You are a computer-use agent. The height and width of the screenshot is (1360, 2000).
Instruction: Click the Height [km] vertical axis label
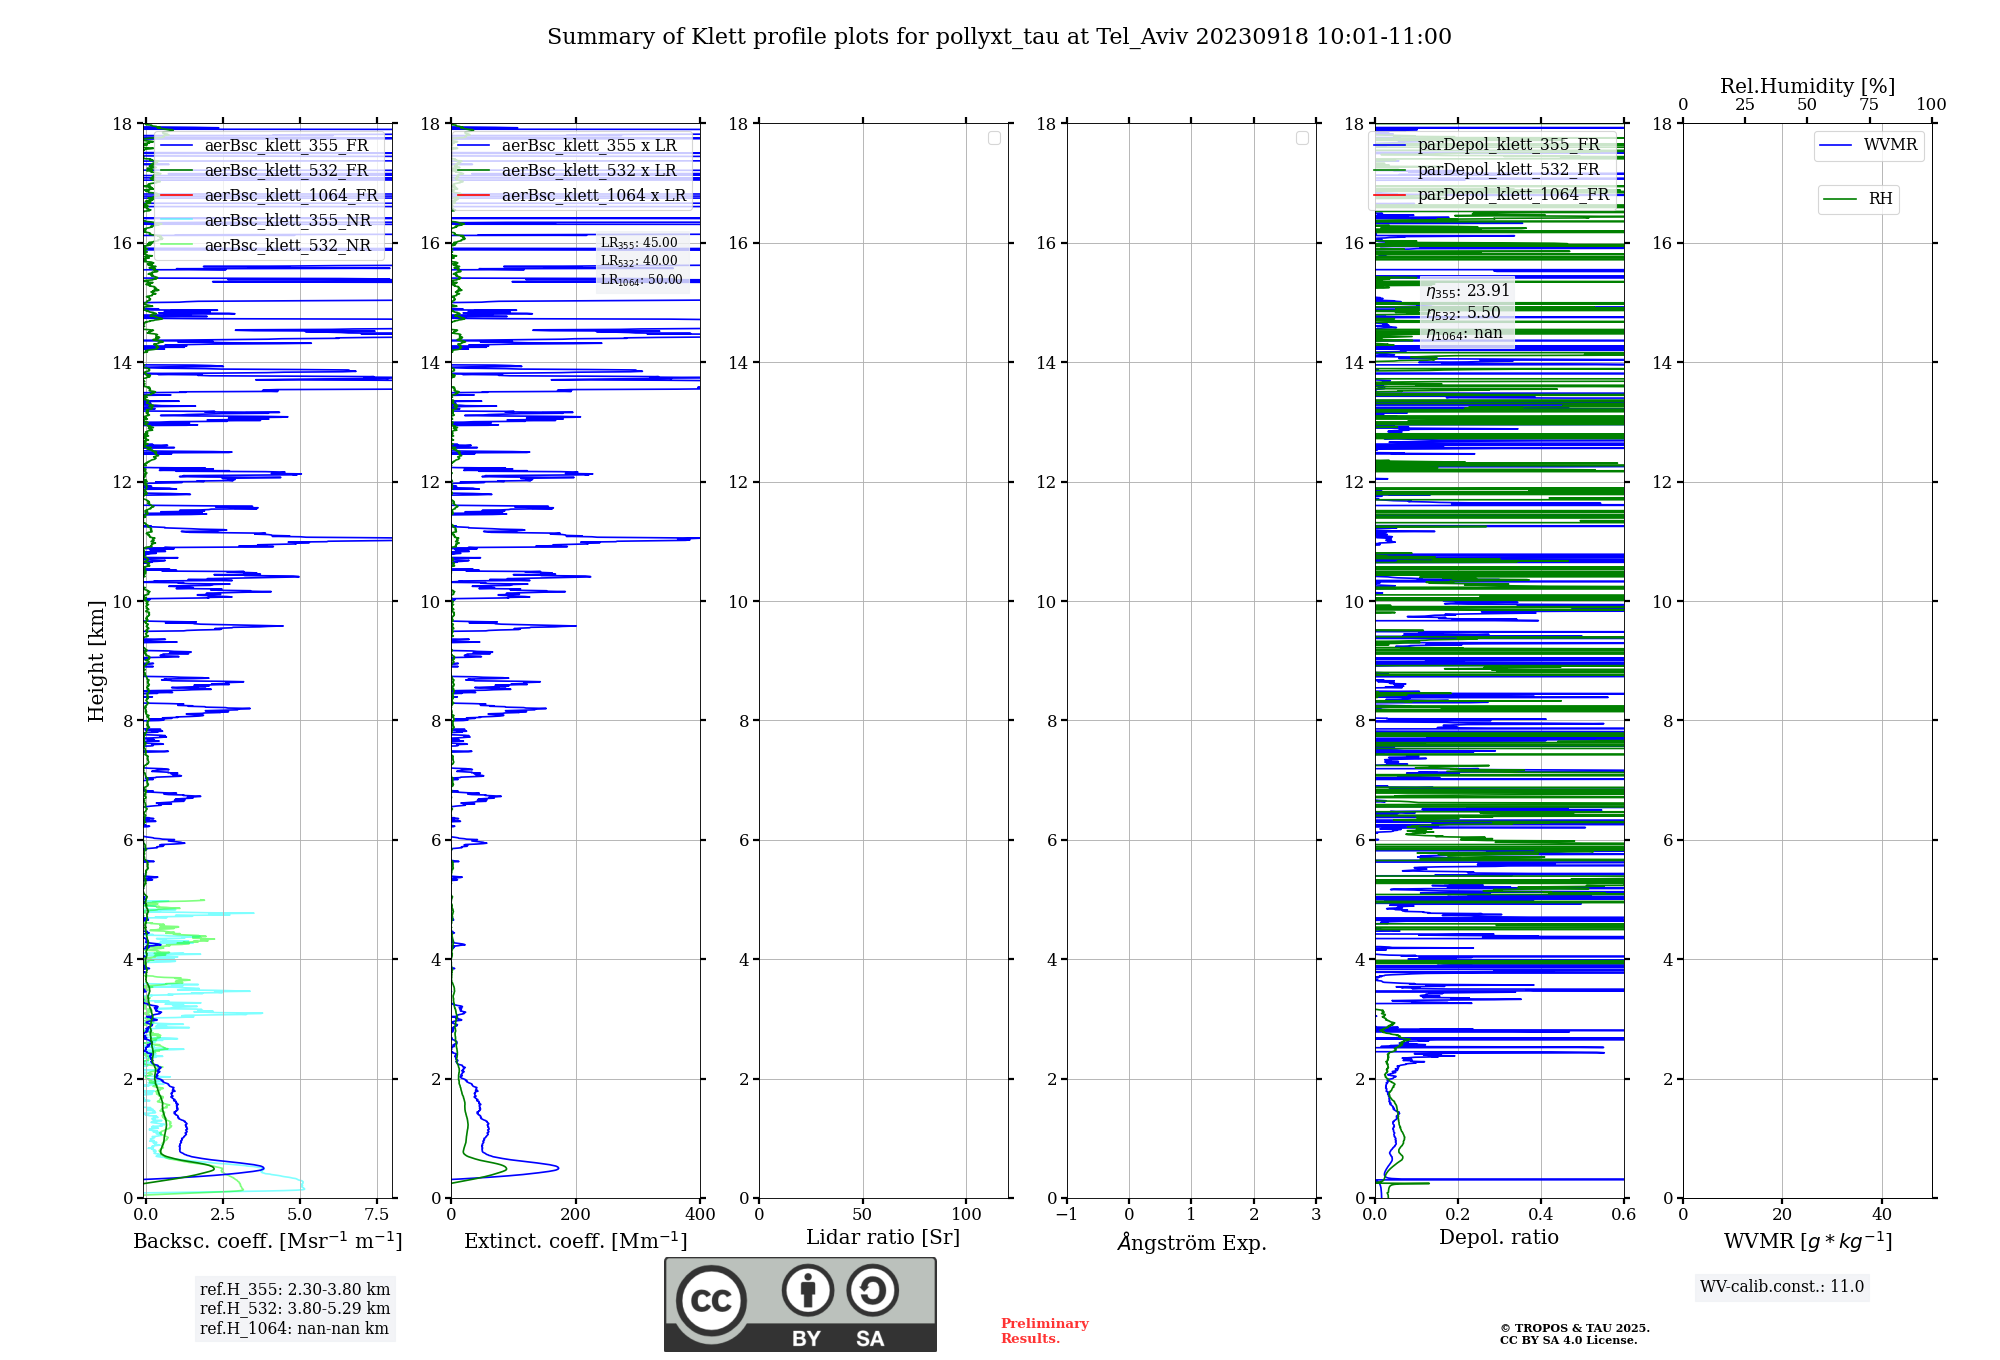96,661
